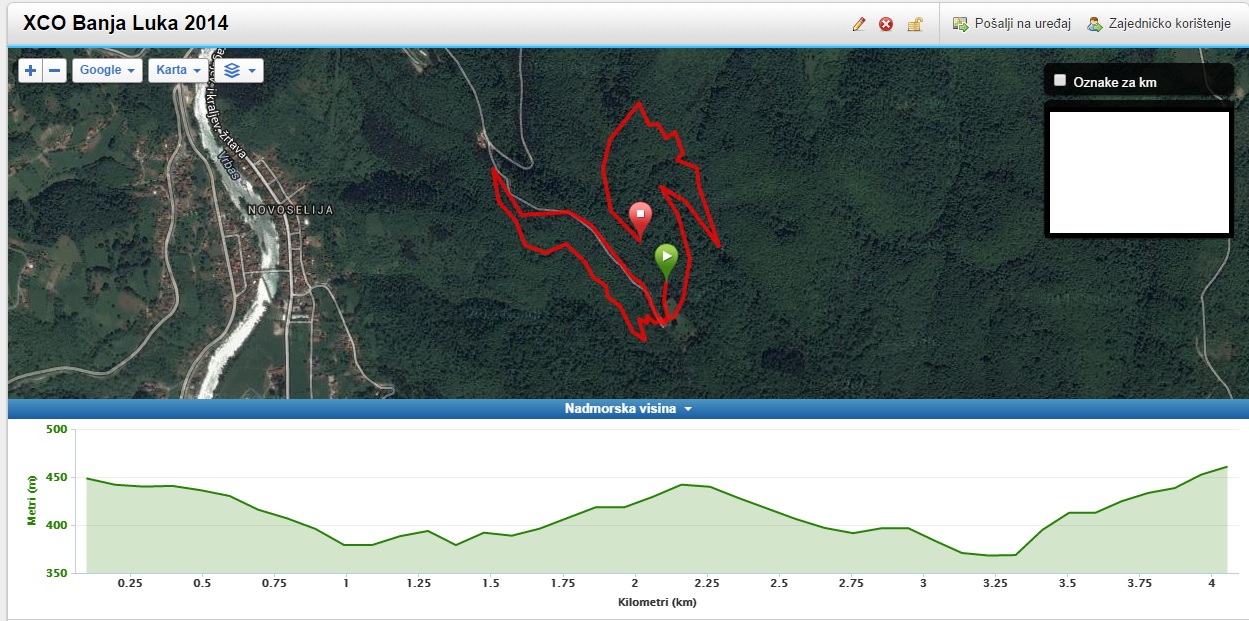
Task: Click the padlock privacy icon
Action: 914,24
